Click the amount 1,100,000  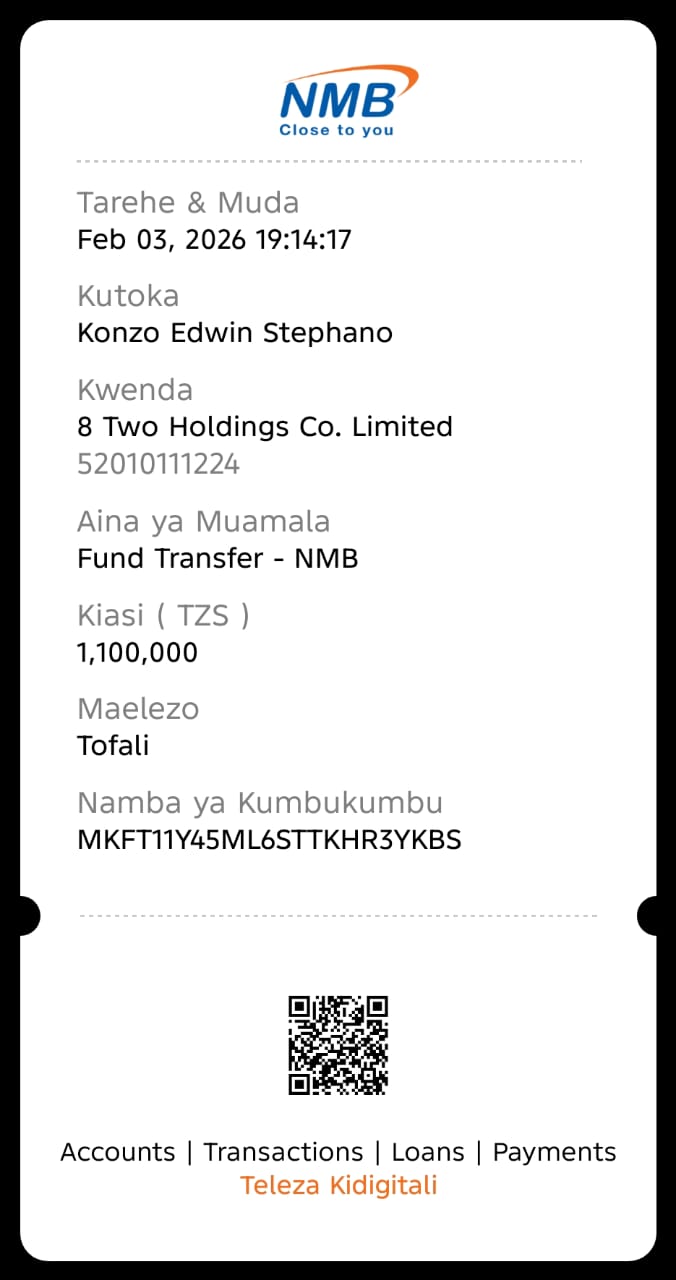click(x=137, y=653)
